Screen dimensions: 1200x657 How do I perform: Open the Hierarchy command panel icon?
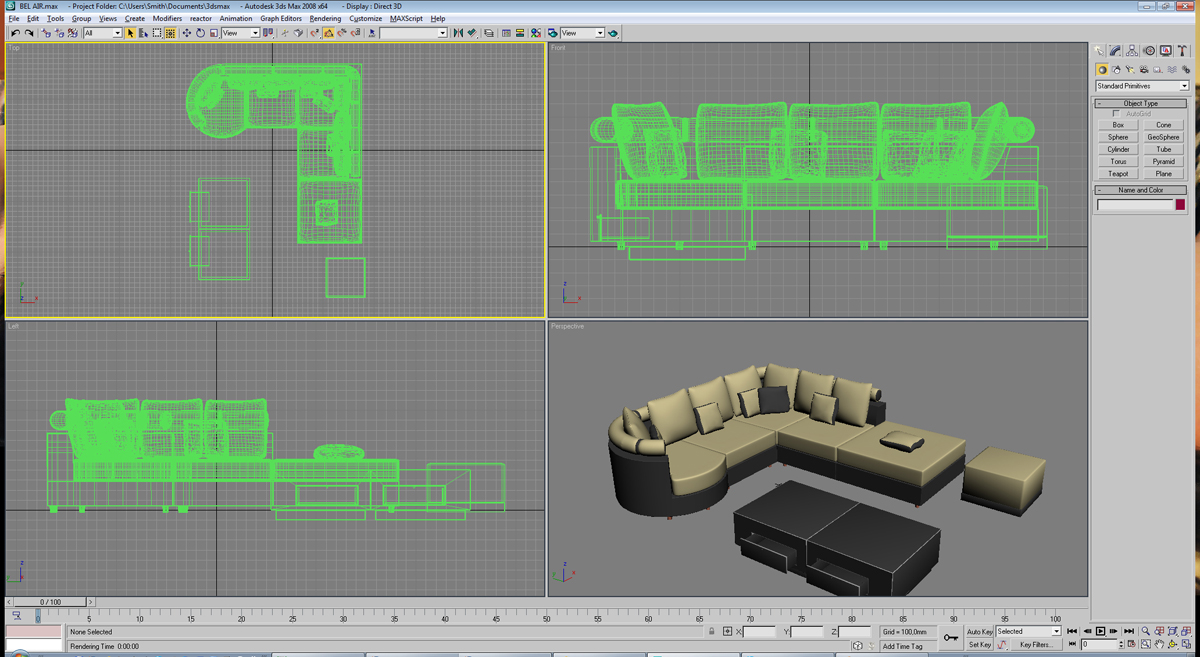[x=1132, y=51]
